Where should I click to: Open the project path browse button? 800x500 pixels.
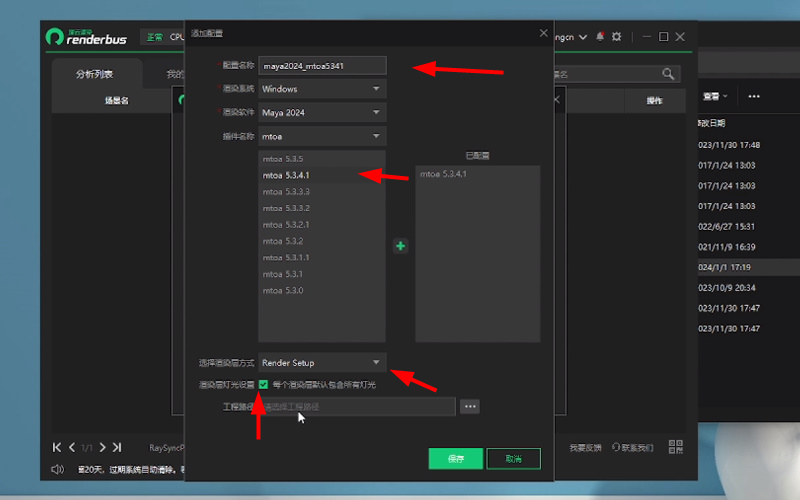point(470,407)
